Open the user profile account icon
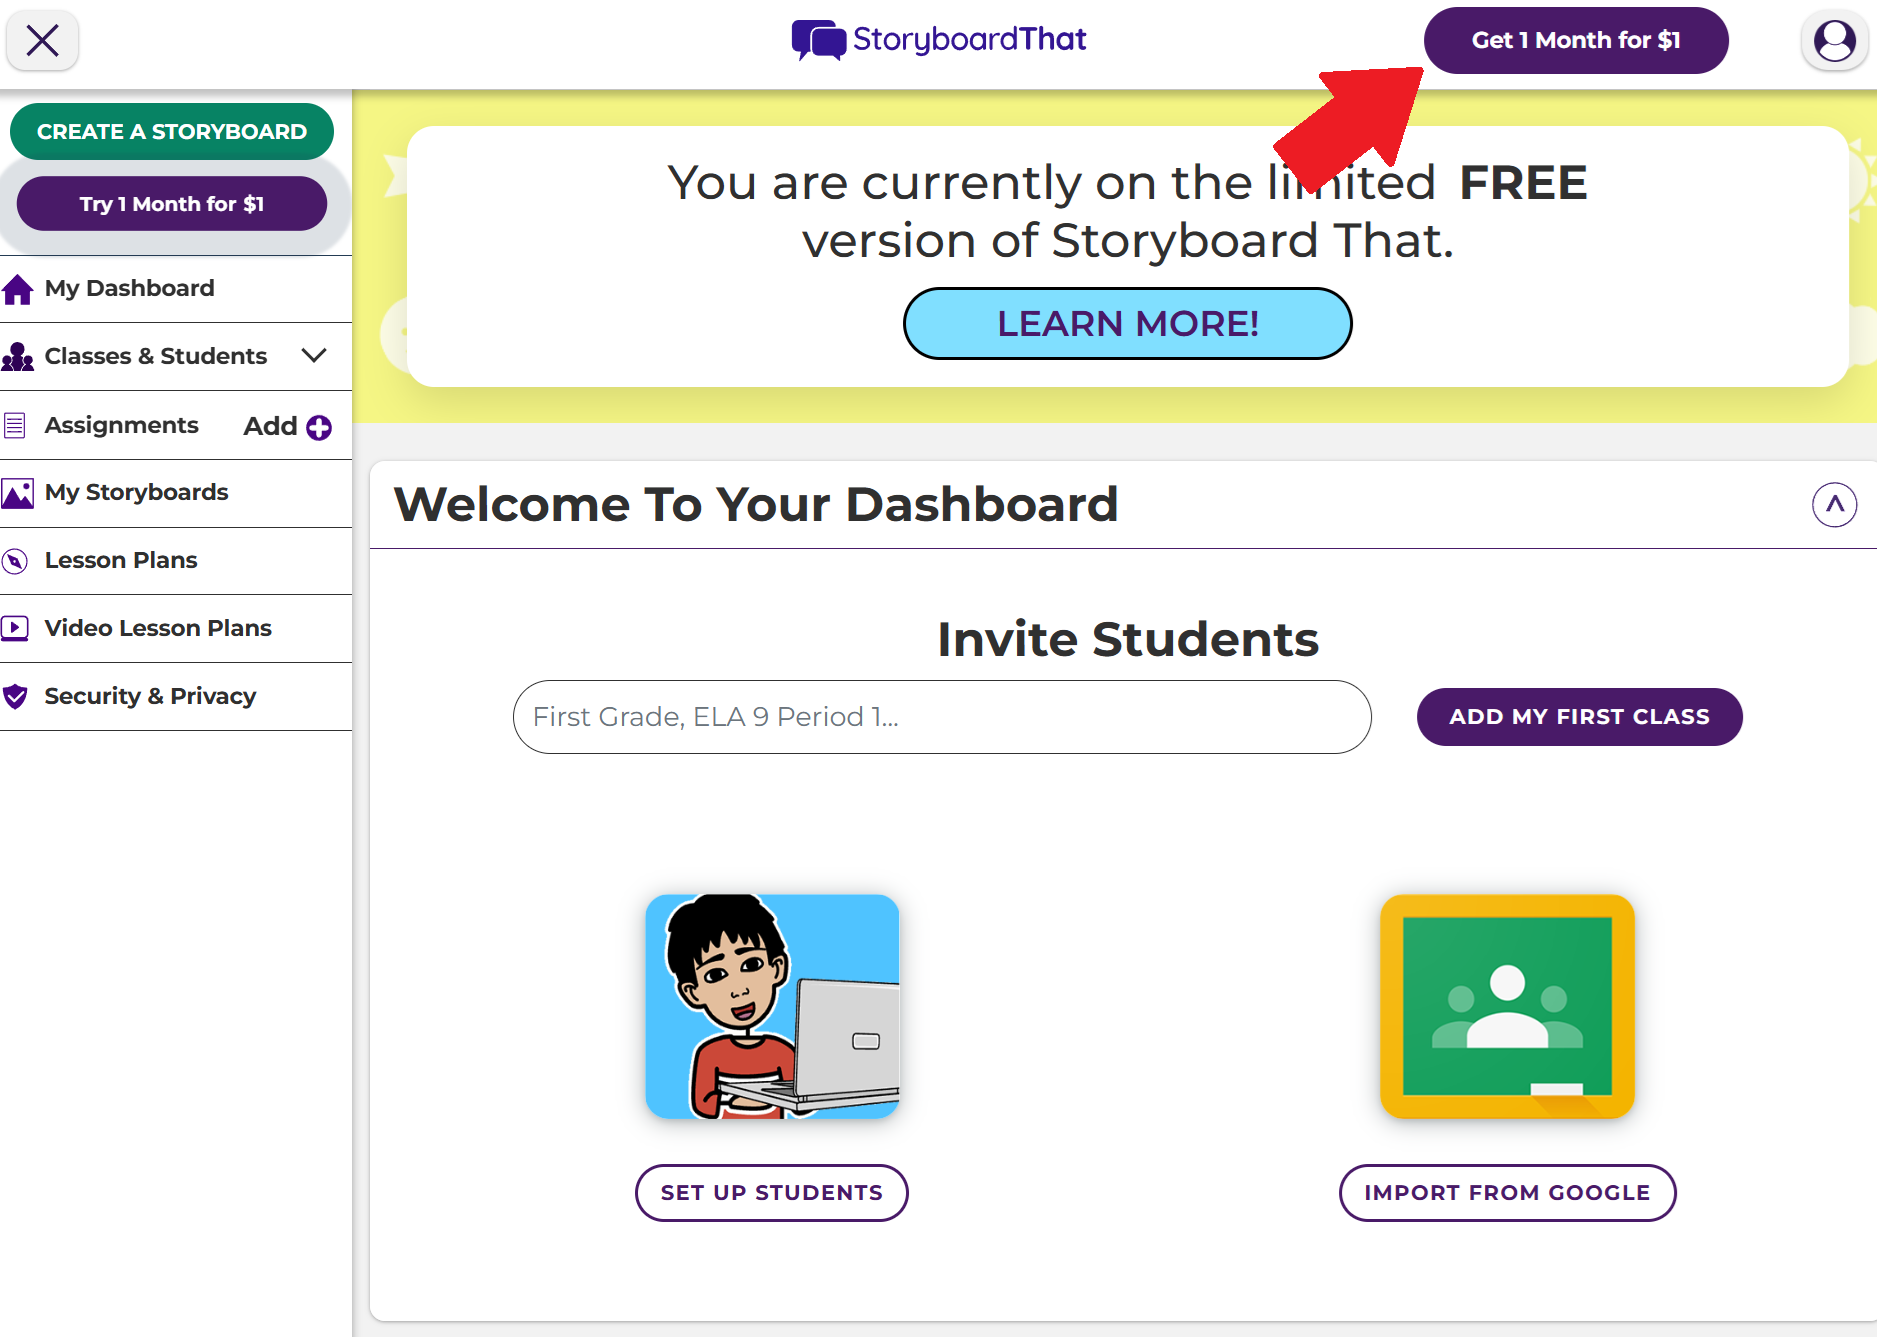The height and width of the screenshot is (1337, 1877). [1834, 41]
